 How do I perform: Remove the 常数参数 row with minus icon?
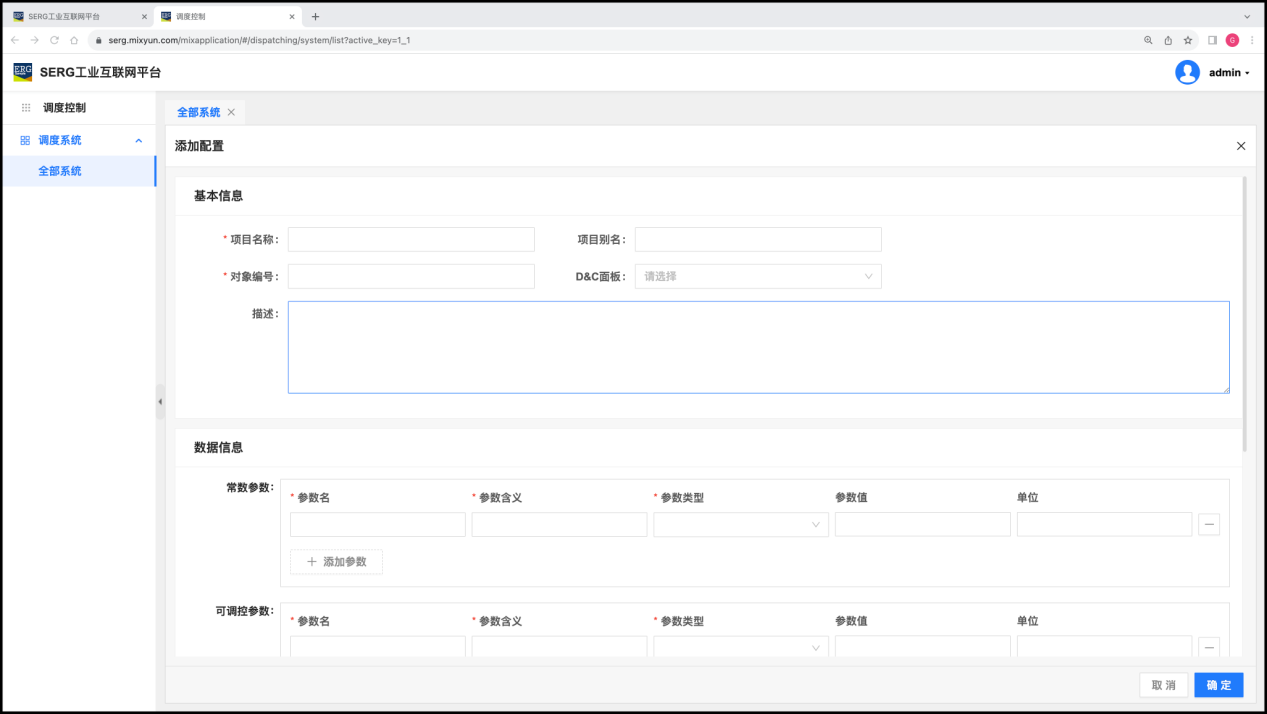coord(1208,525)
